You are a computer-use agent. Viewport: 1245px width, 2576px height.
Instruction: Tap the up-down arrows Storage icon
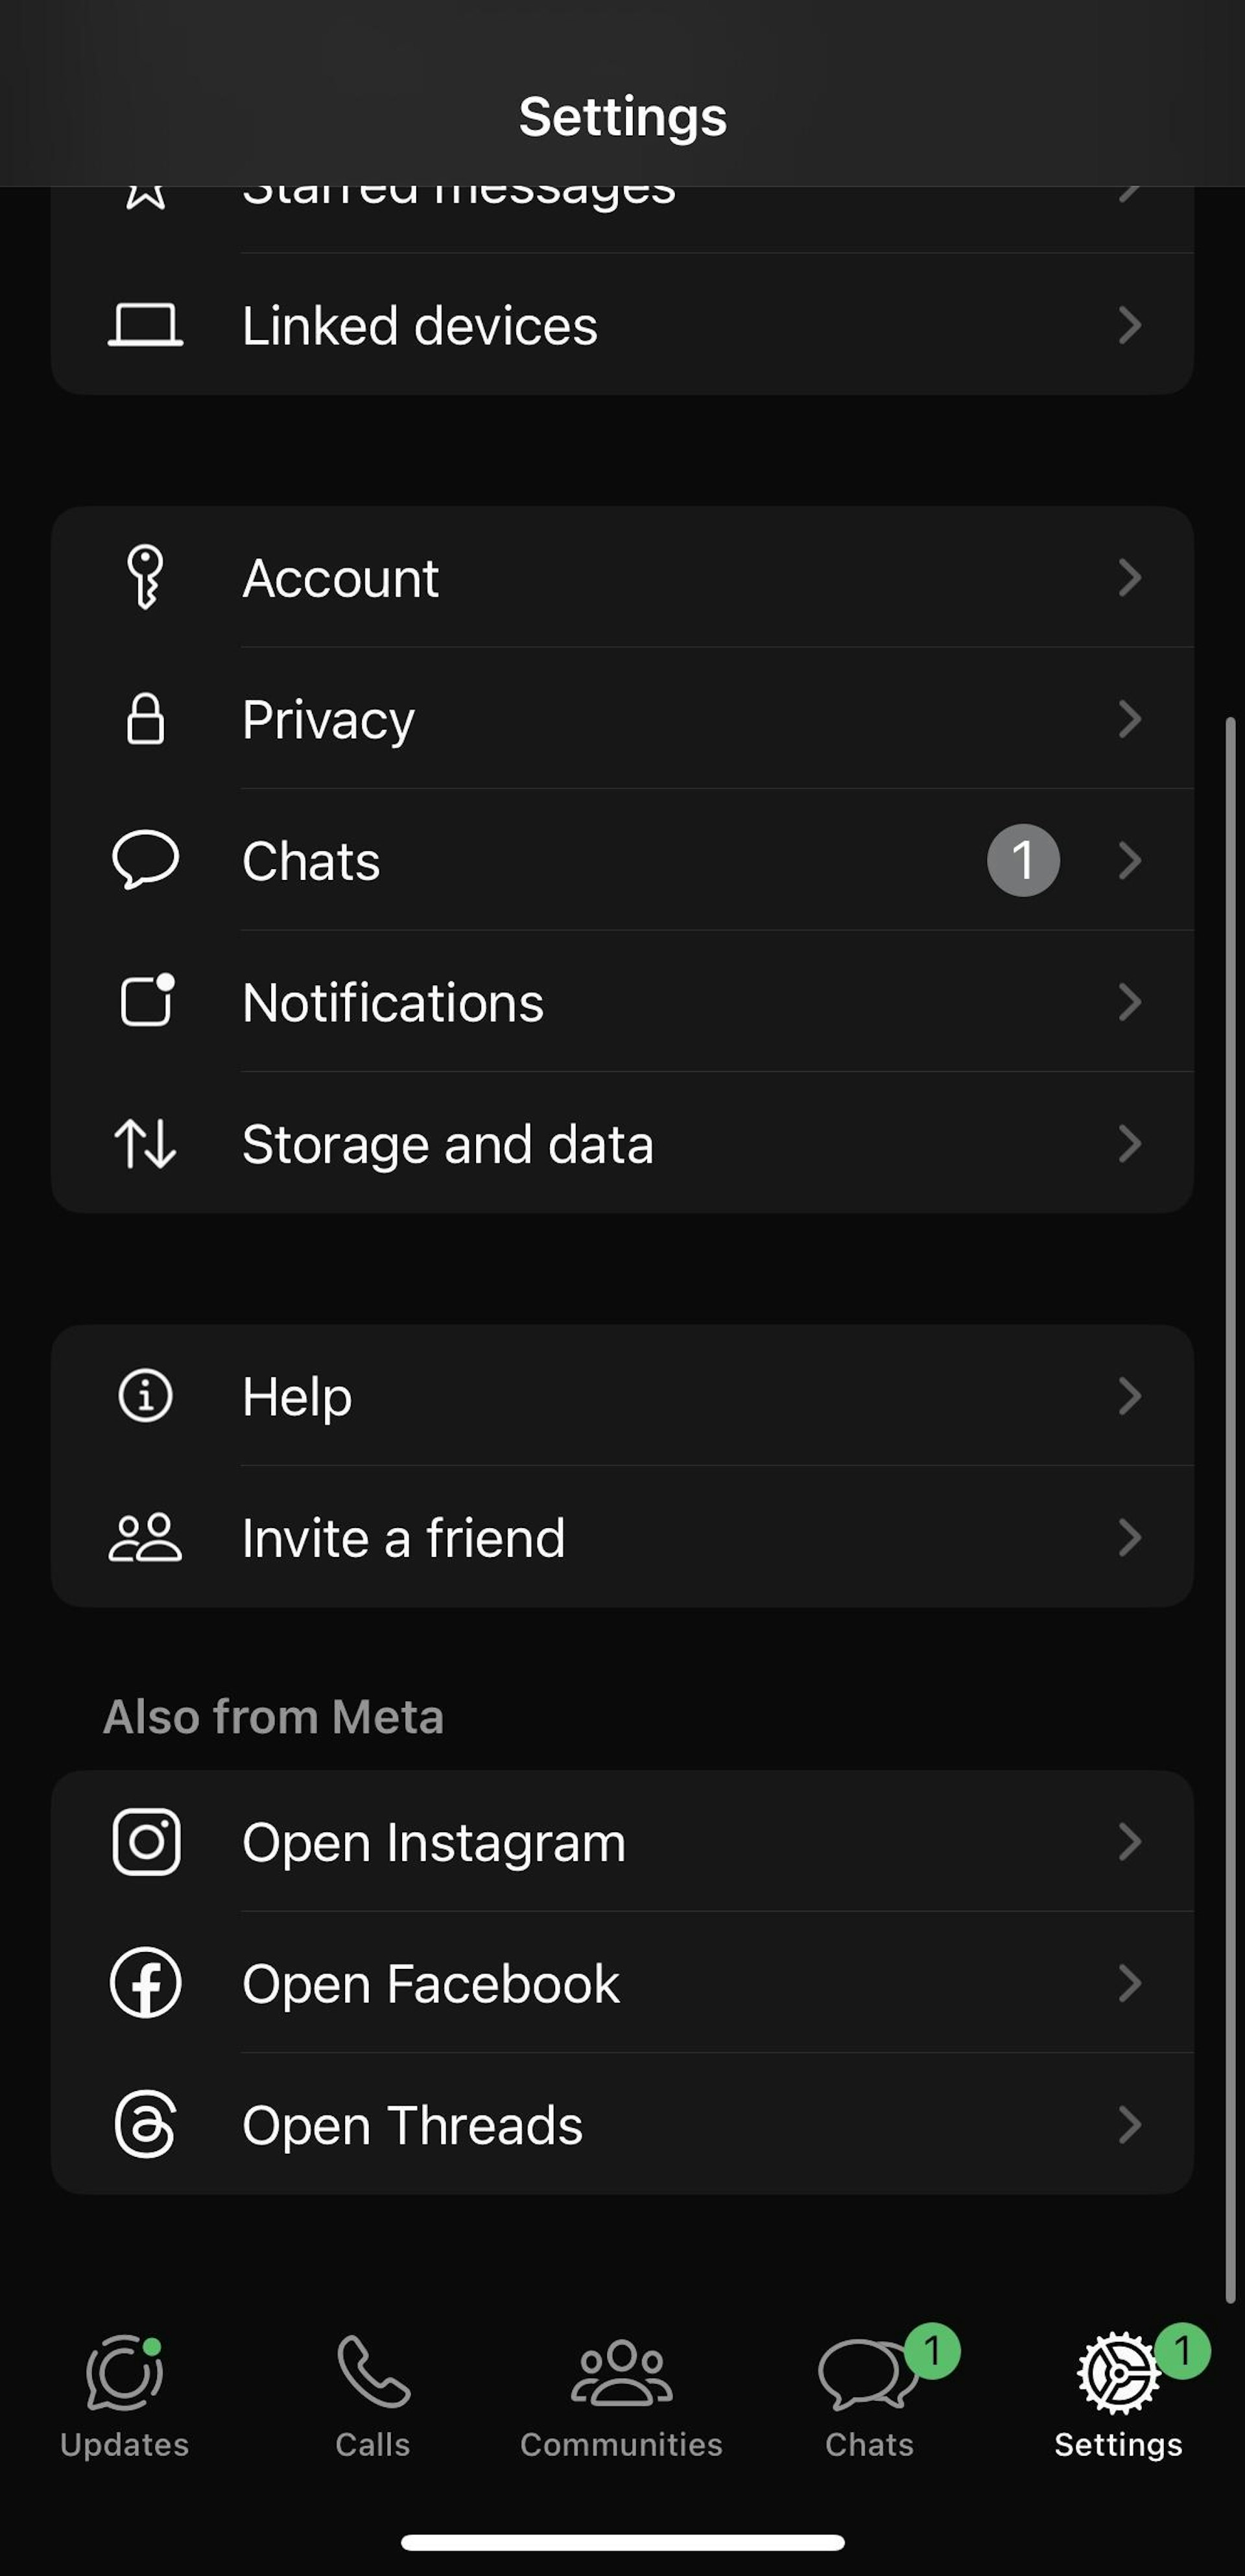coord(145,1143)
